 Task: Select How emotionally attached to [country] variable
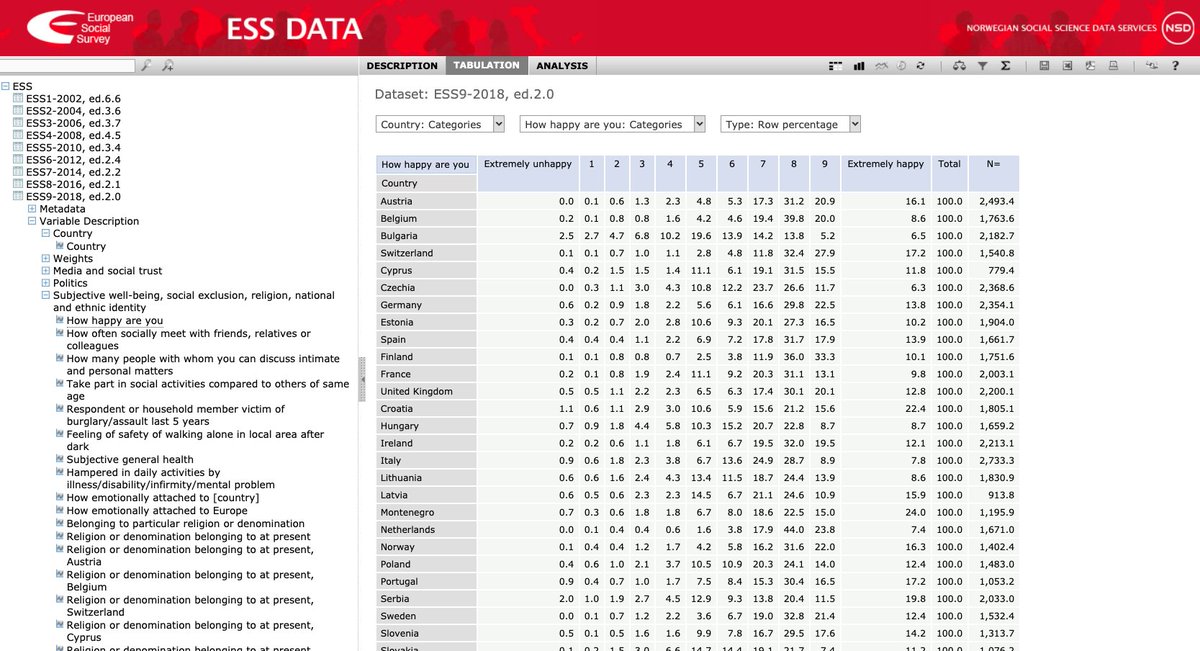(163, 498)
